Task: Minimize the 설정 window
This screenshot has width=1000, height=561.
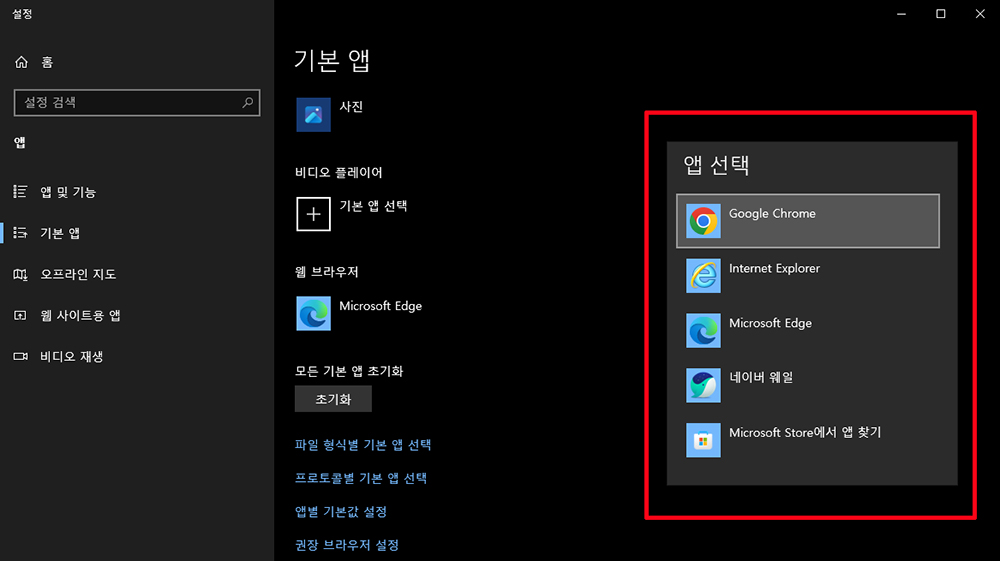Action: (901, 13)
